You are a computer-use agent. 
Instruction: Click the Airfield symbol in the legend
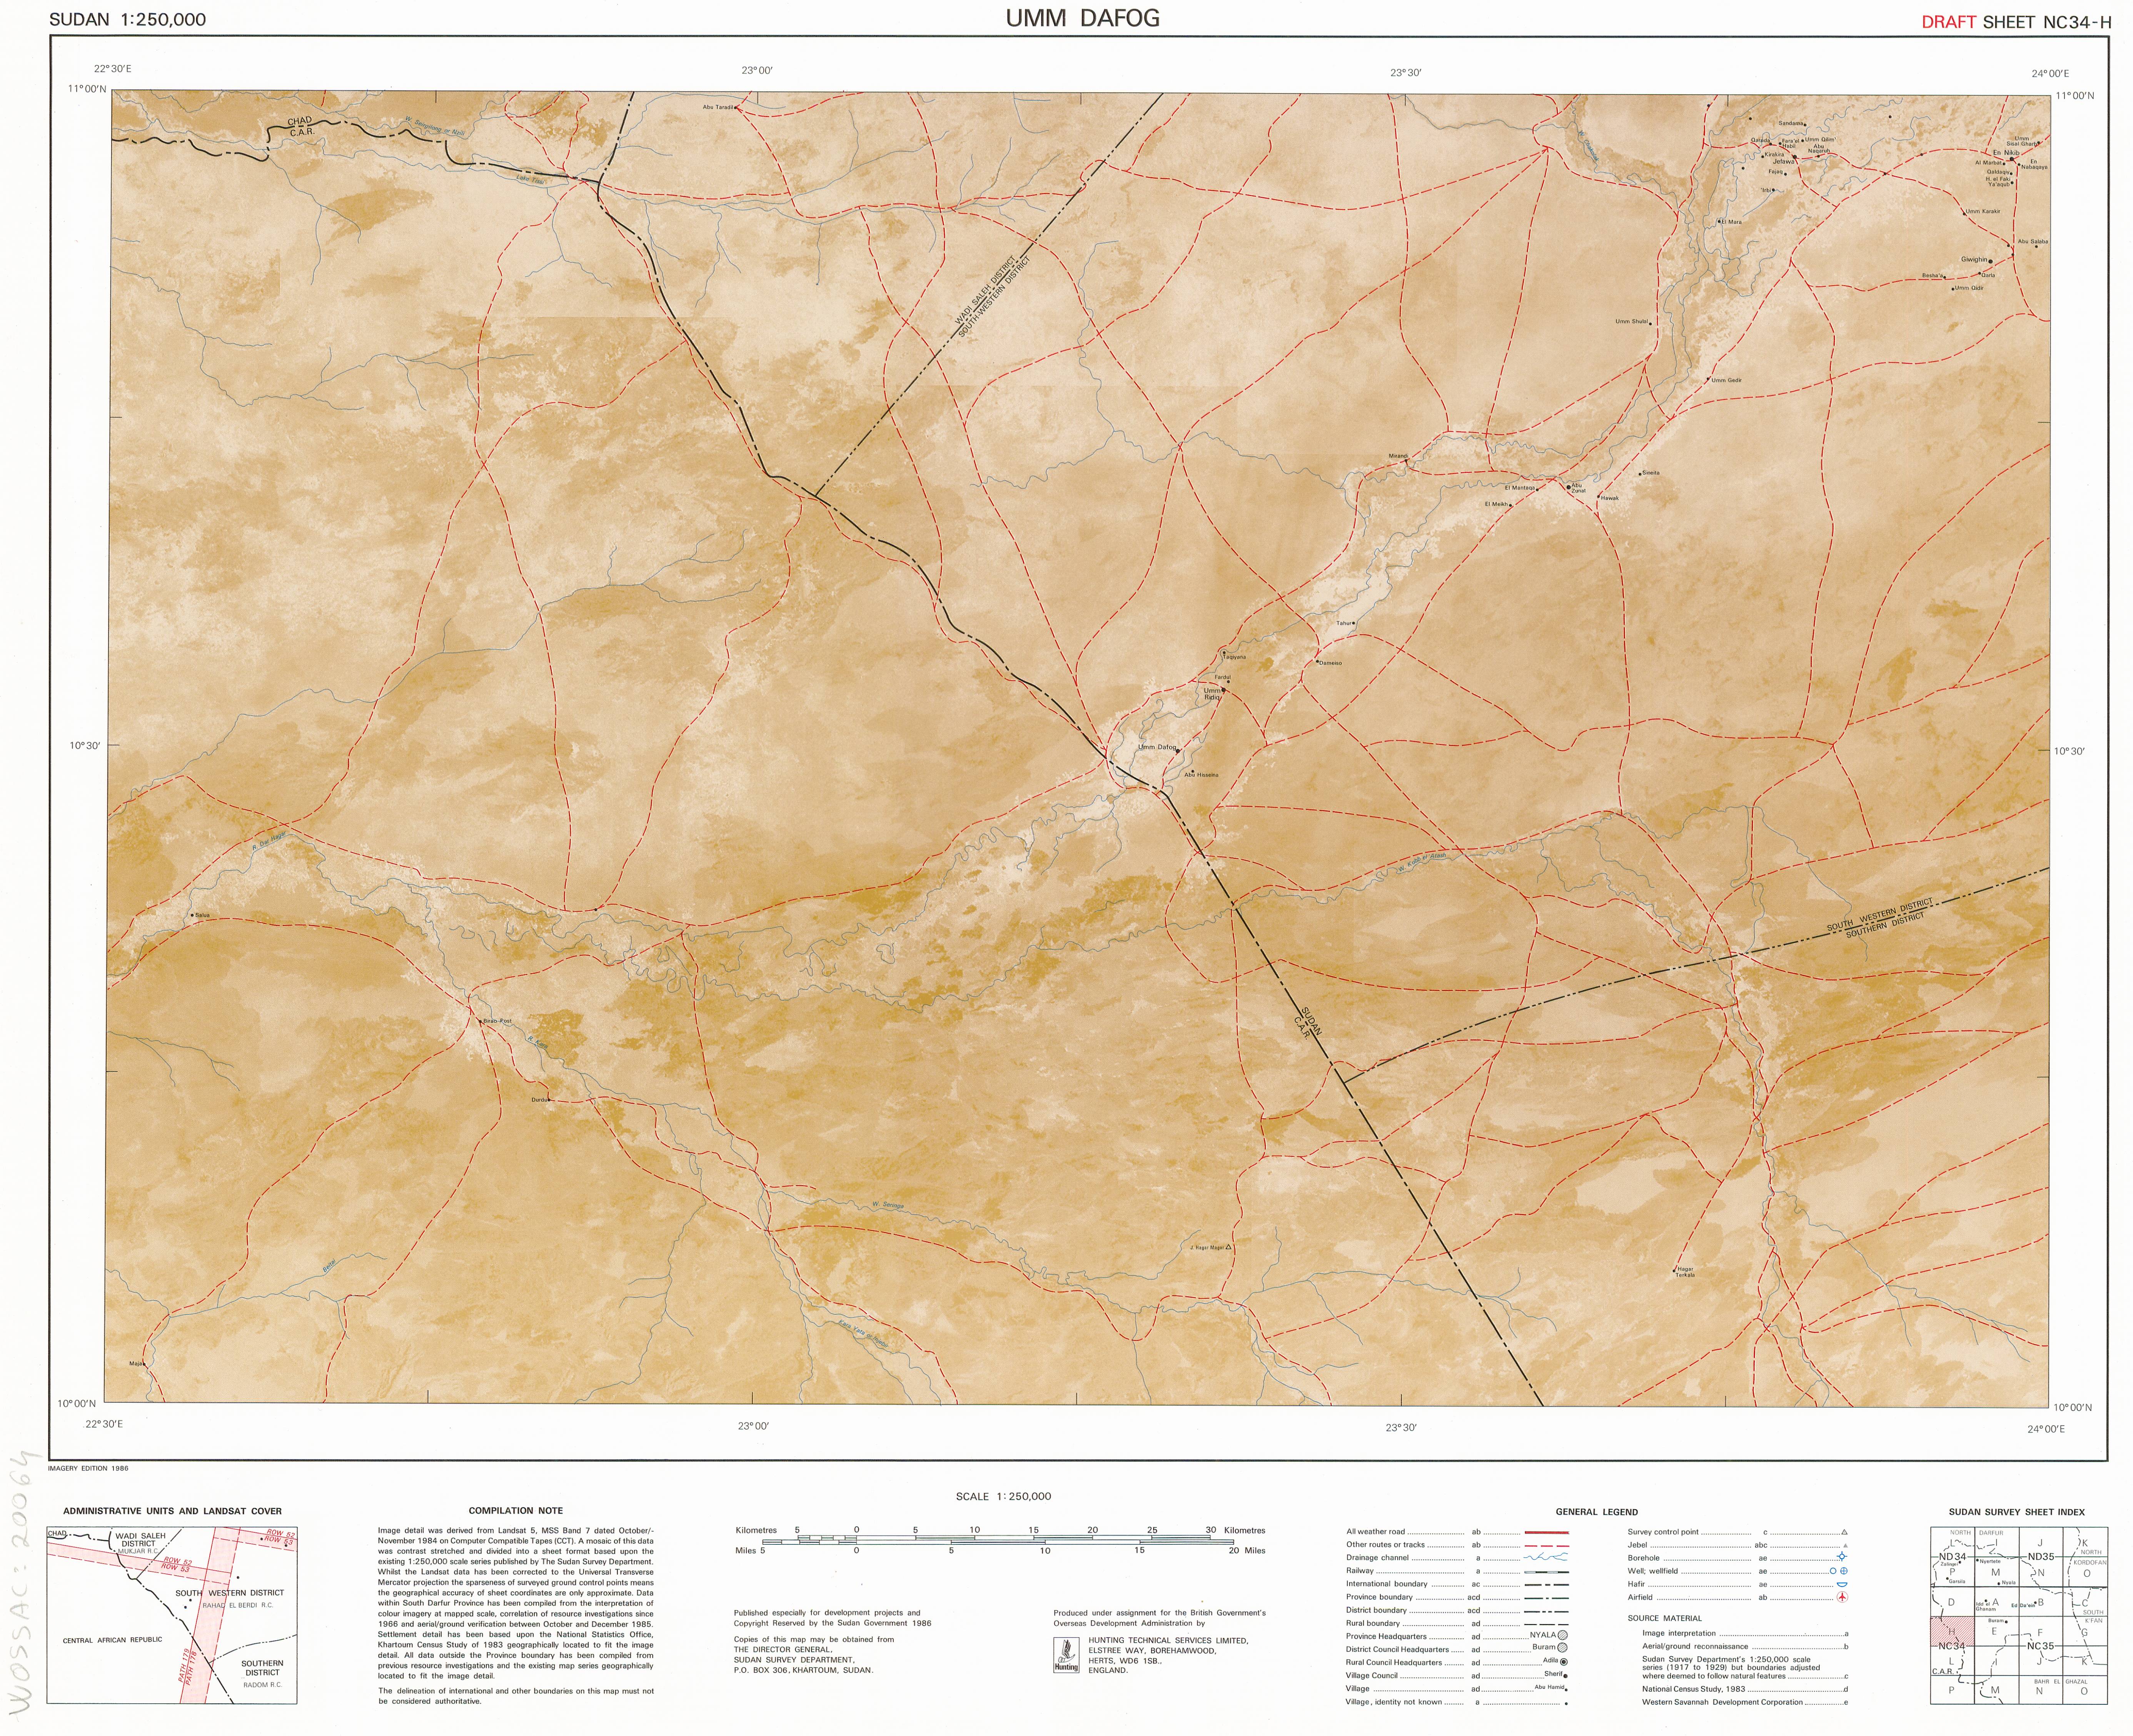[x=1842, y=1597]
